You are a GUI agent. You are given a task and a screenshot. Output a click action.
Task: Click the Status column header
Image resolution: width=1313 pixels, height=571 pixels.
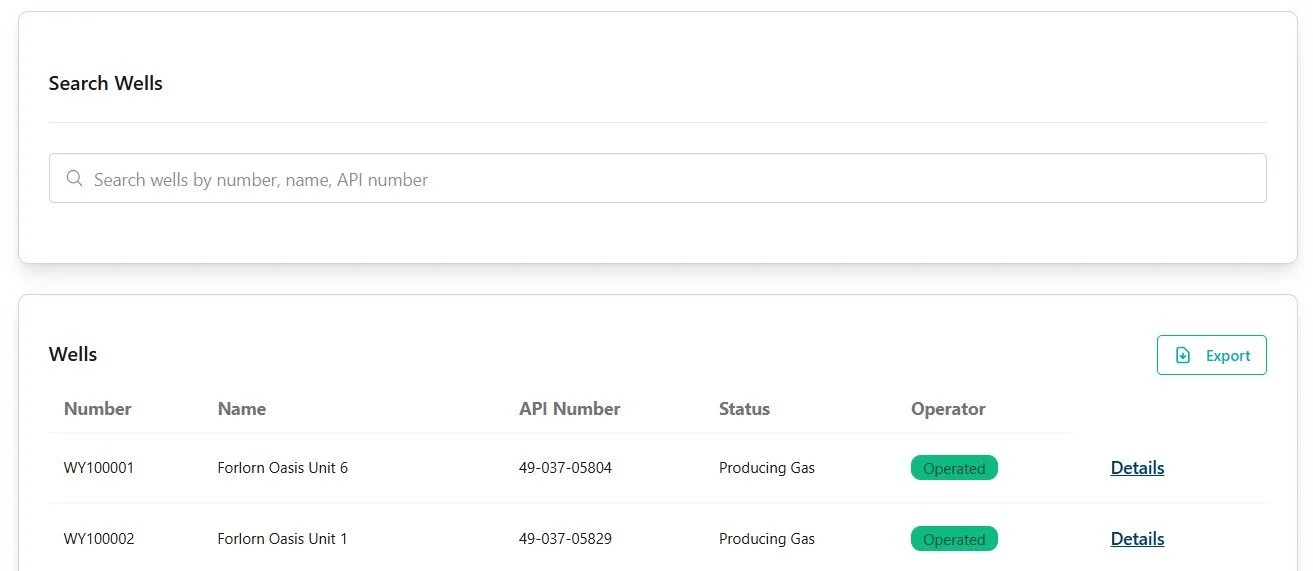744,409
